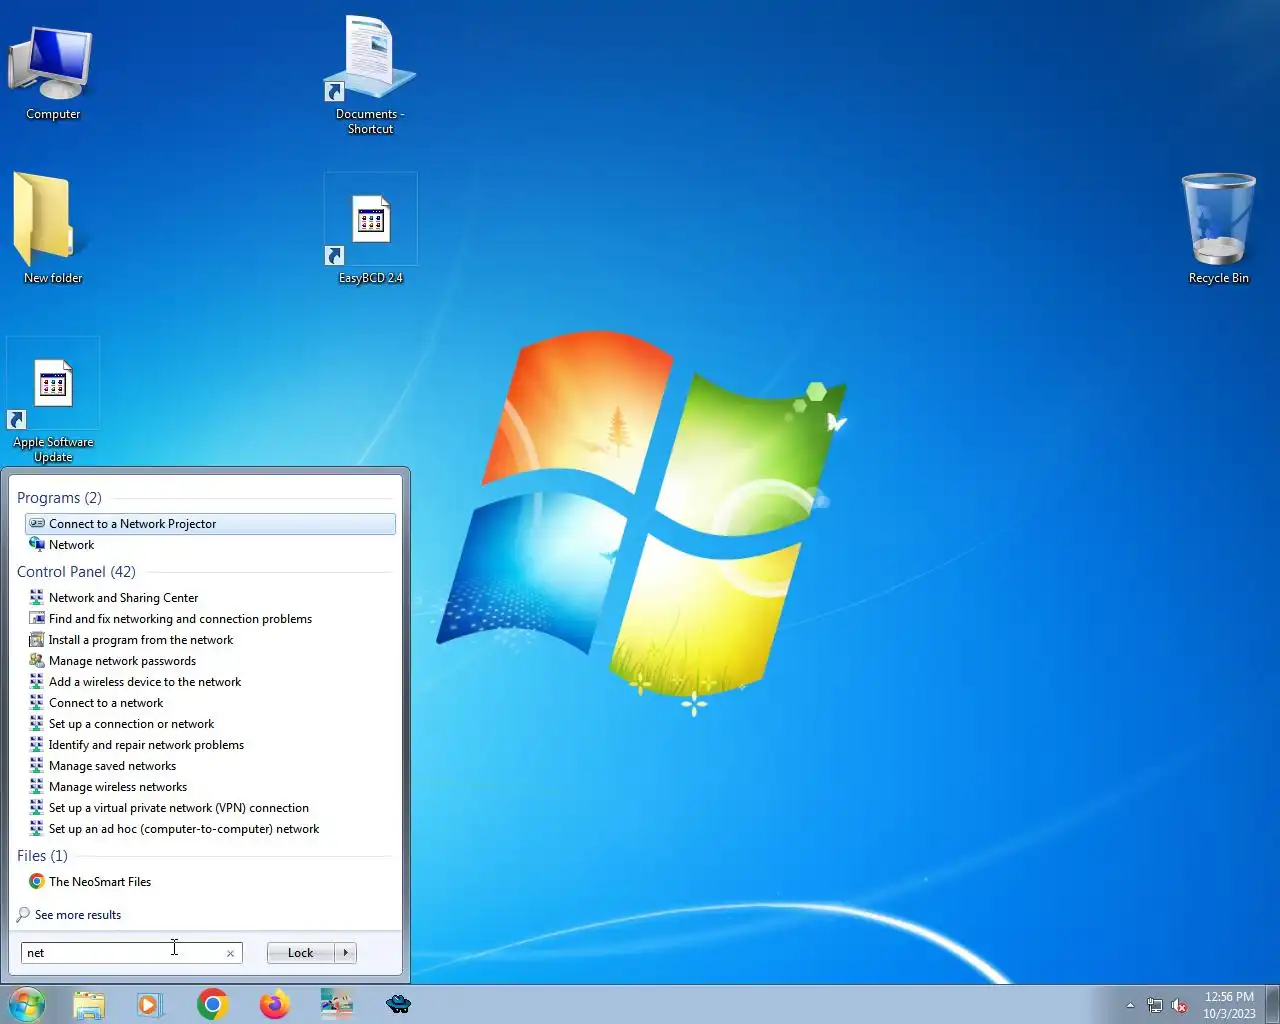Click the Lock button
Image resolution: width=1280 pixels, height=1024 pixels.
[300, 953]
